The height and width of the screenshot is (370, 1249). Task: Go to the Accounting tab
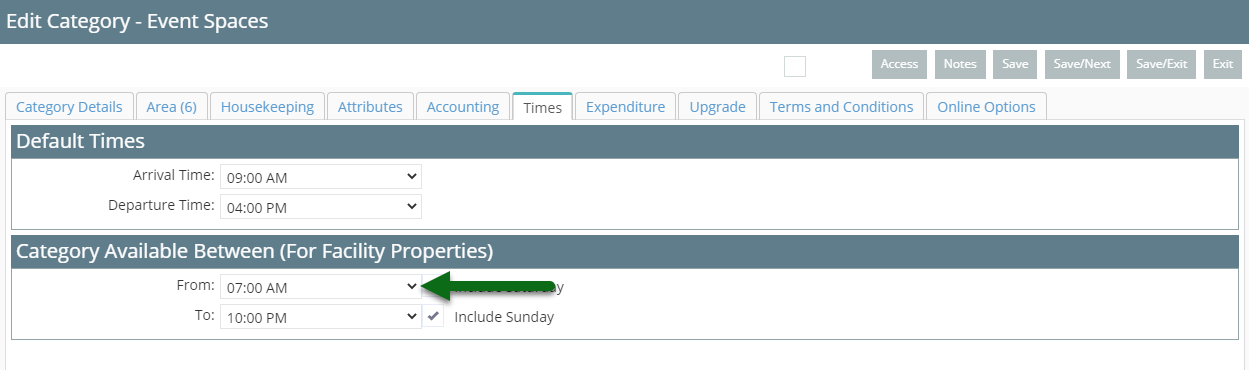(x=463, y=107)
